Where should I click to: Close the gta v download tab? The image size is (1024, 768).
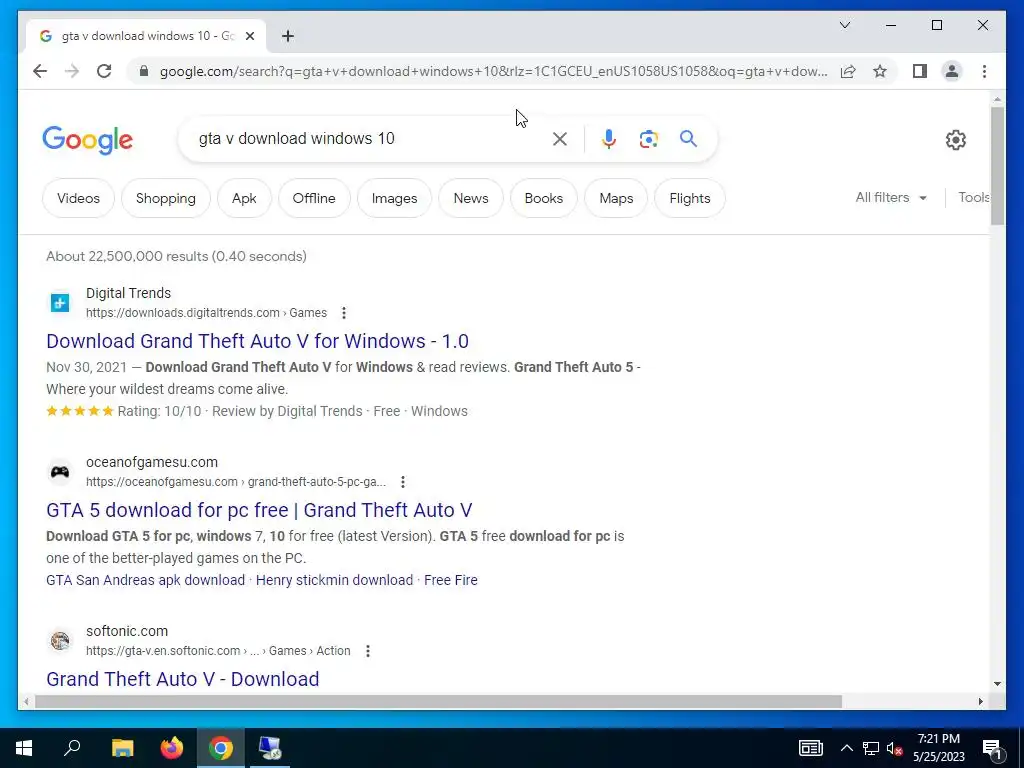coord(249,36)
